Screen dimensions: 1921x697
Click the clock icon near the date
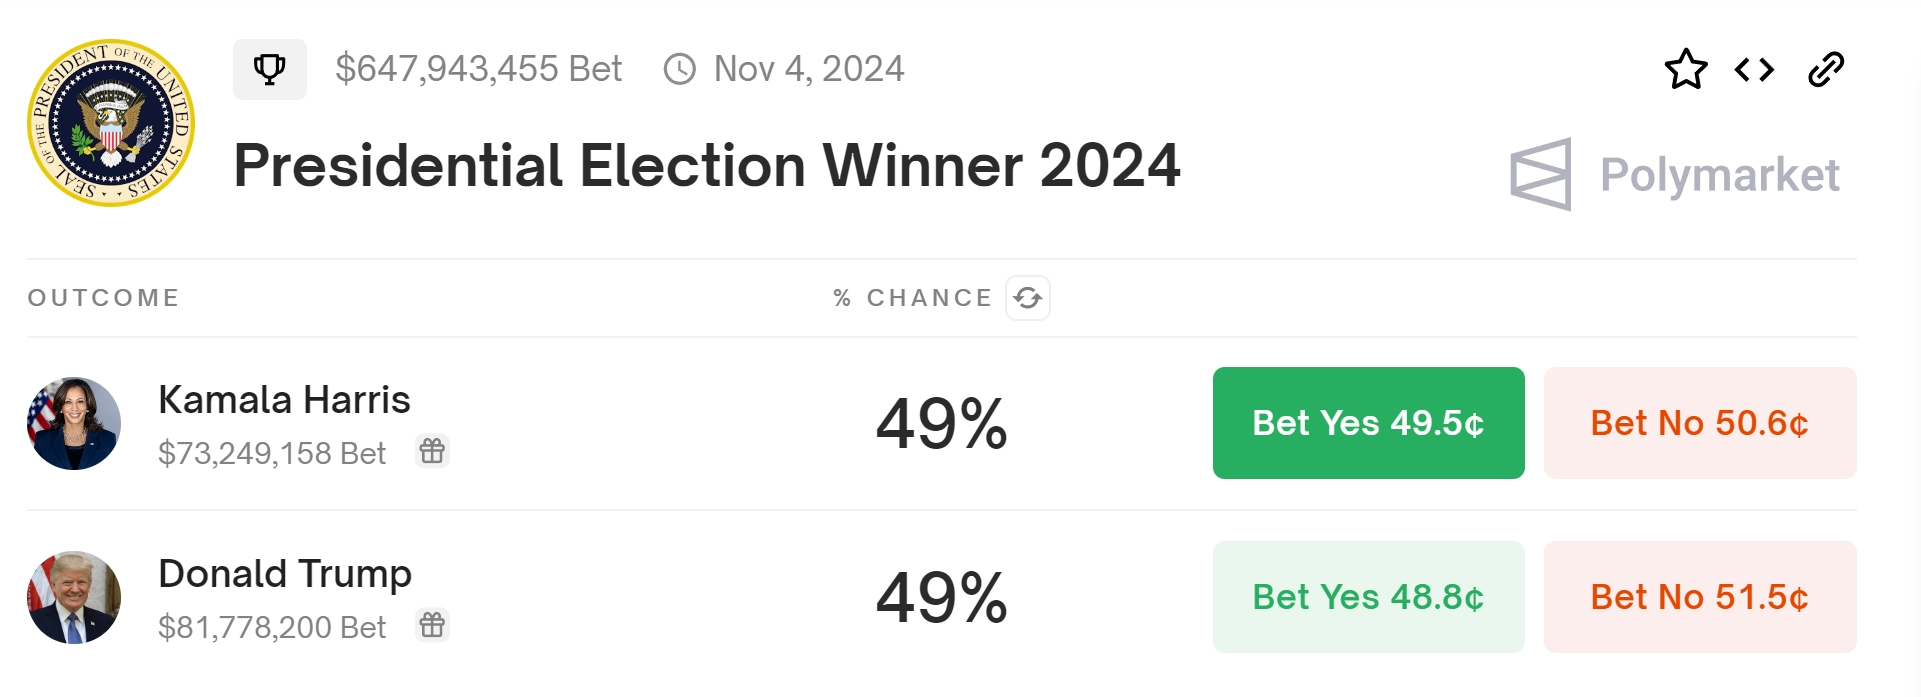point(680,69)
